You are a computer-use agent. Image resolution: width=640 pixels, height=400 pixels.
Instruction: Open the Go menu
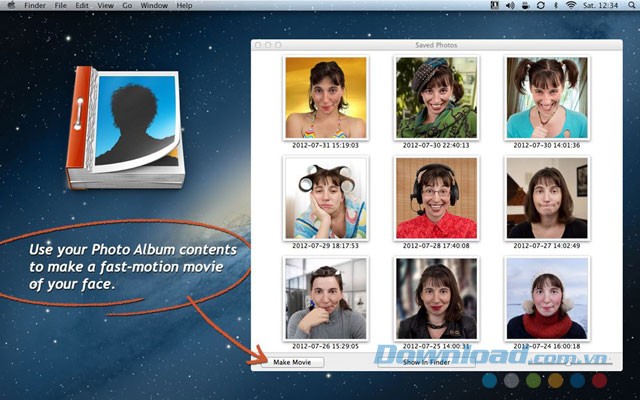coord(127,5)
